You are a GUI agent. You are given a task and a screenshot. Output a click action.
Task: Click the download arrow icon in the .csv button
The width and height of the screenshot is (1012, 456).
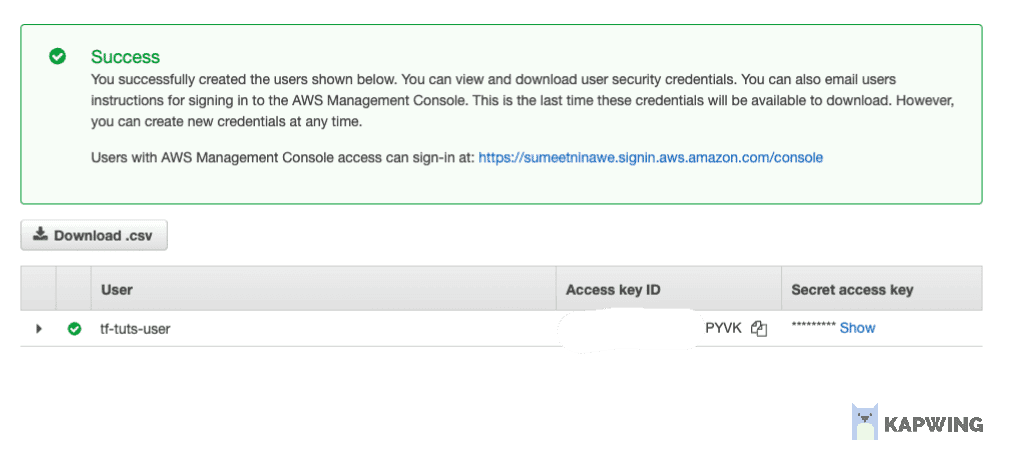point(40,235)
